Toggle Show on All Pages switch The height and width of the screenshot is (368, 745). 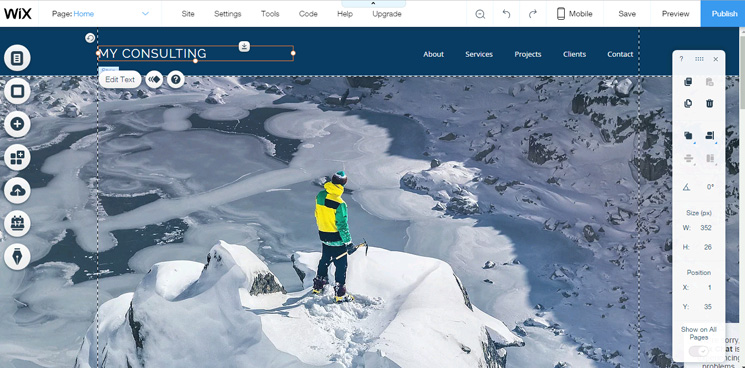698,351
